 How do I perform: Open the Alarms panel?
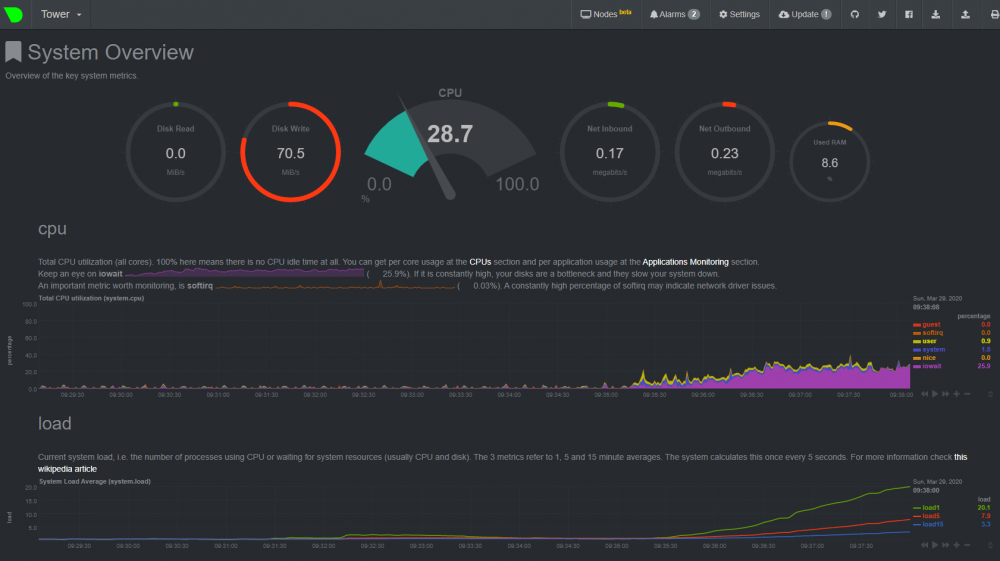pos(674,14)
